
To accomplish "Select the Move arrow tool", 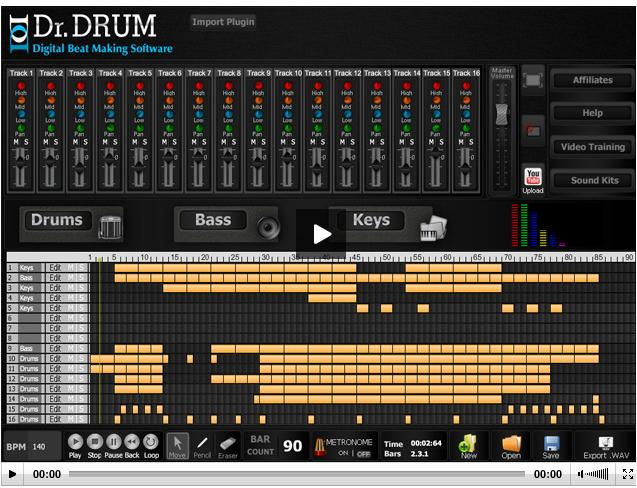I will click(x=177, y=446).
